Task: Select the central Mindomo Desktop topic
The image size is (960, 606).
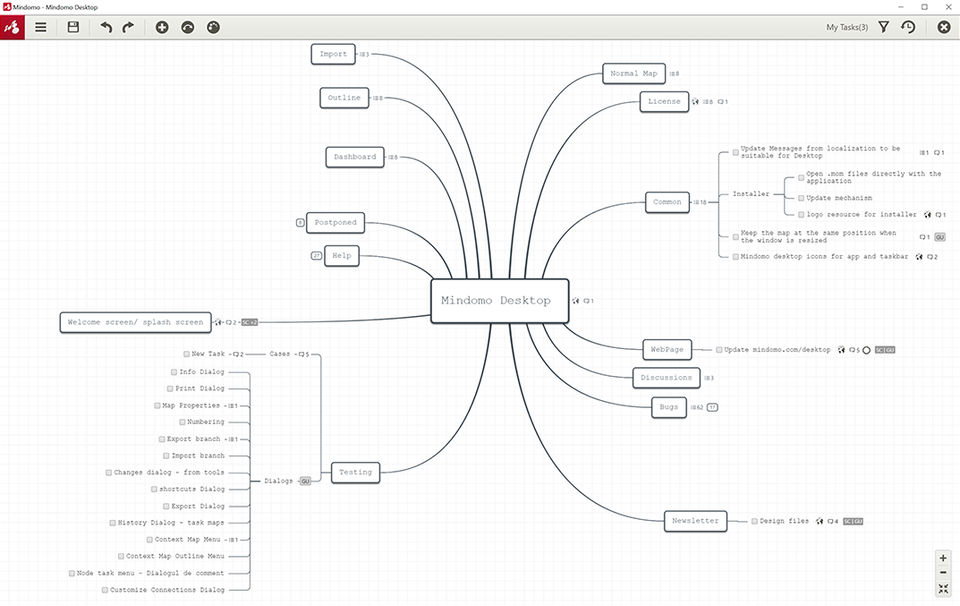Action: coord(500,301)
